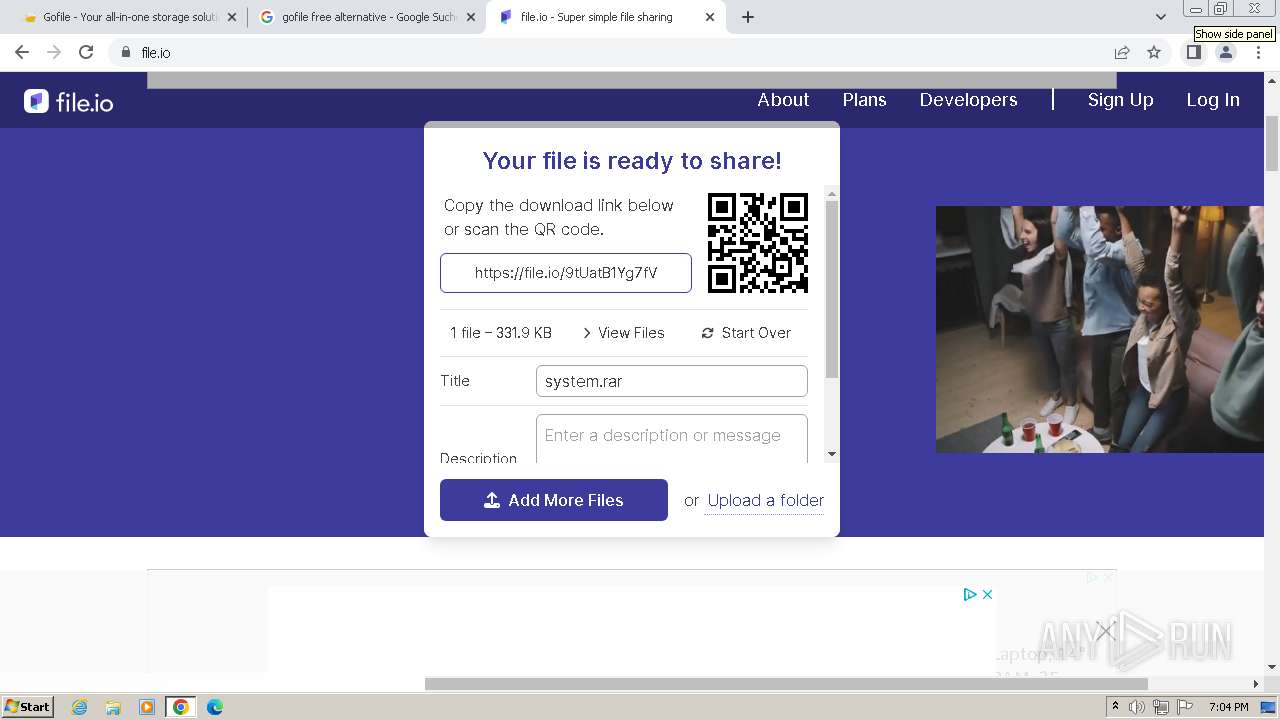Click the Description text area
The height and width of the screenshot is (720, 1280).
coord(672,439)
